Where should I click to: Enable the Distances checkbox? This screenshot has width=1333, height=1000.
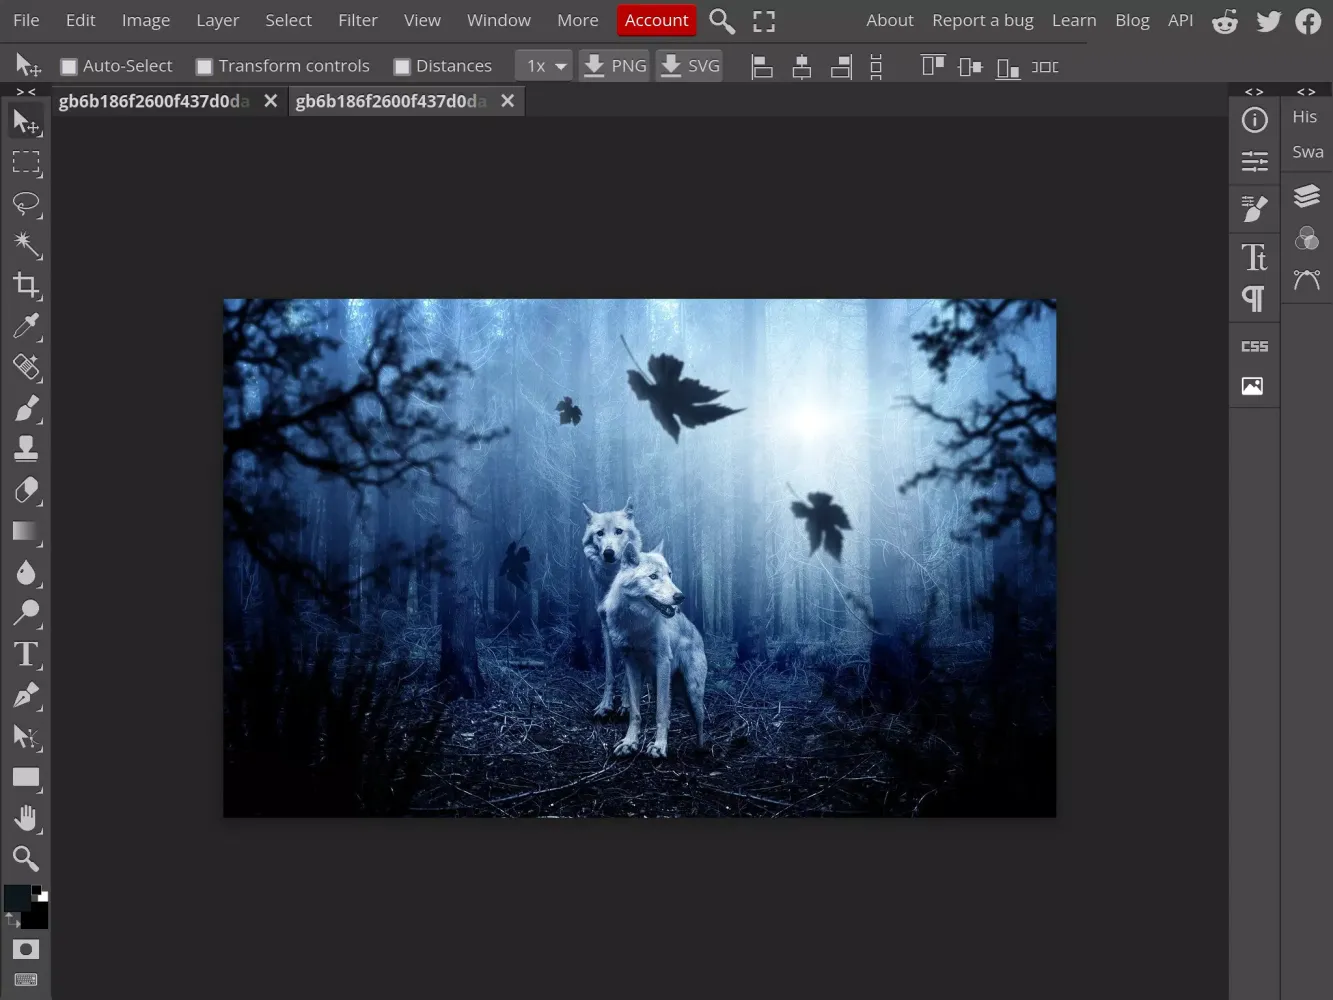coord(402,67)
